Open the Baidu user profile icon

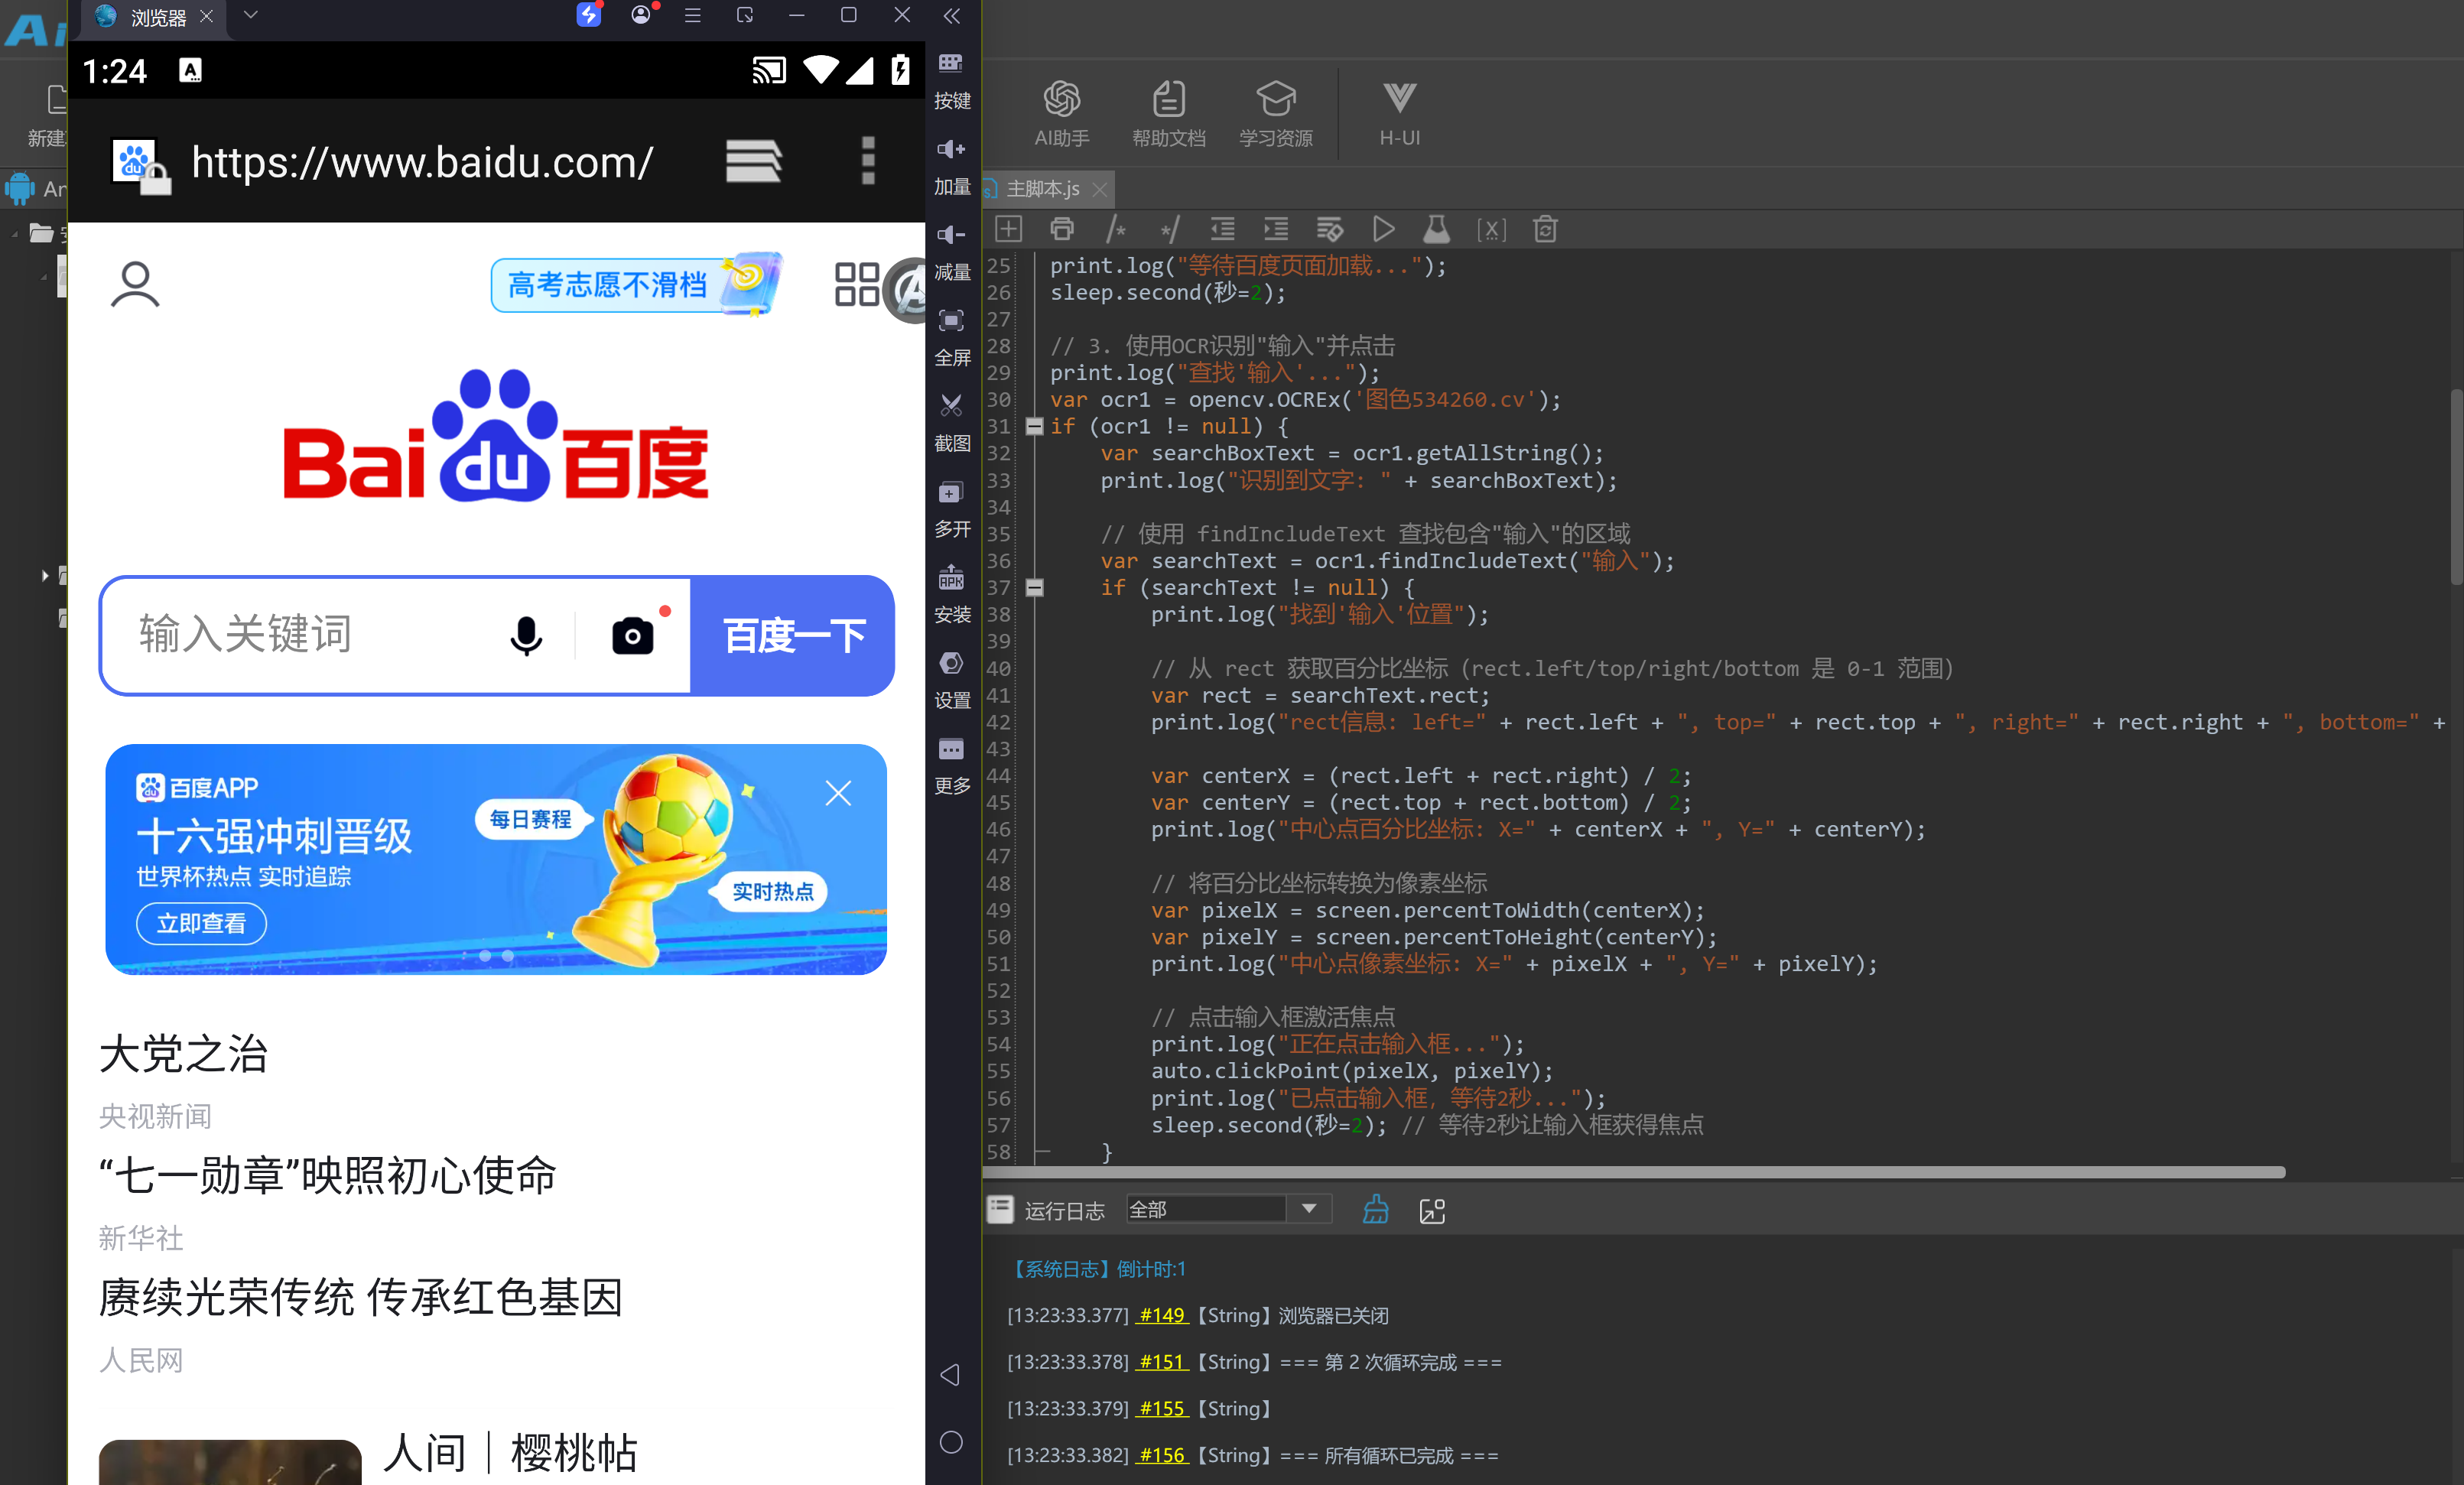pos(135,284)
